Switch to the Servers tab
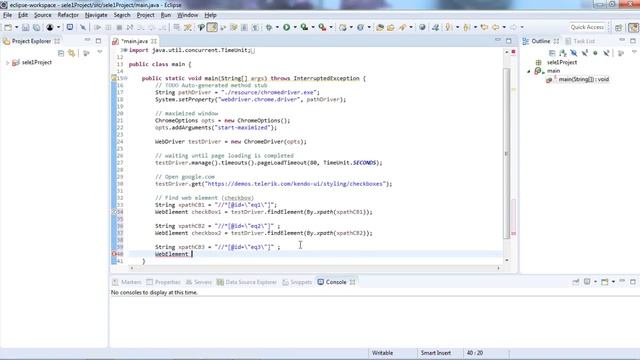Viewport: 640px width, 360px height. pos(199,282)
